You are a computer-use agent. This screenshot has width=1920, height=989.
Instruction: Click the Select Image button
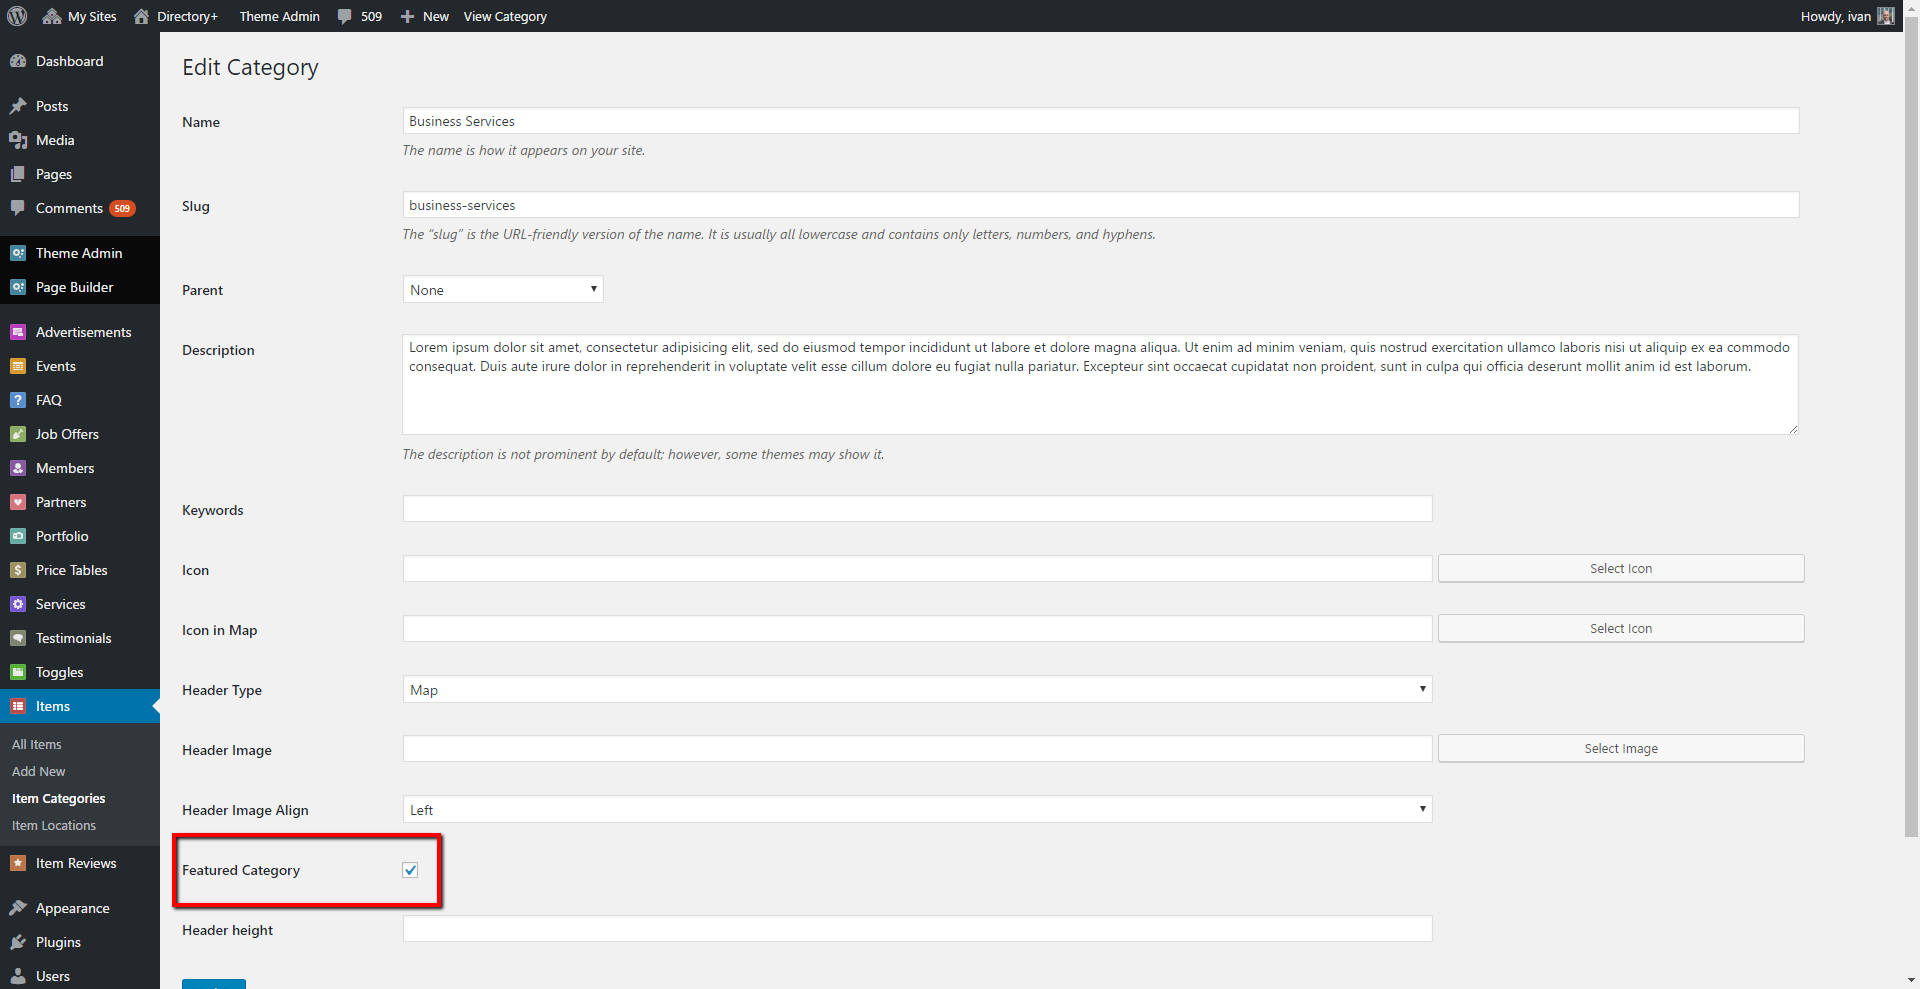[x=1621, y=748]
